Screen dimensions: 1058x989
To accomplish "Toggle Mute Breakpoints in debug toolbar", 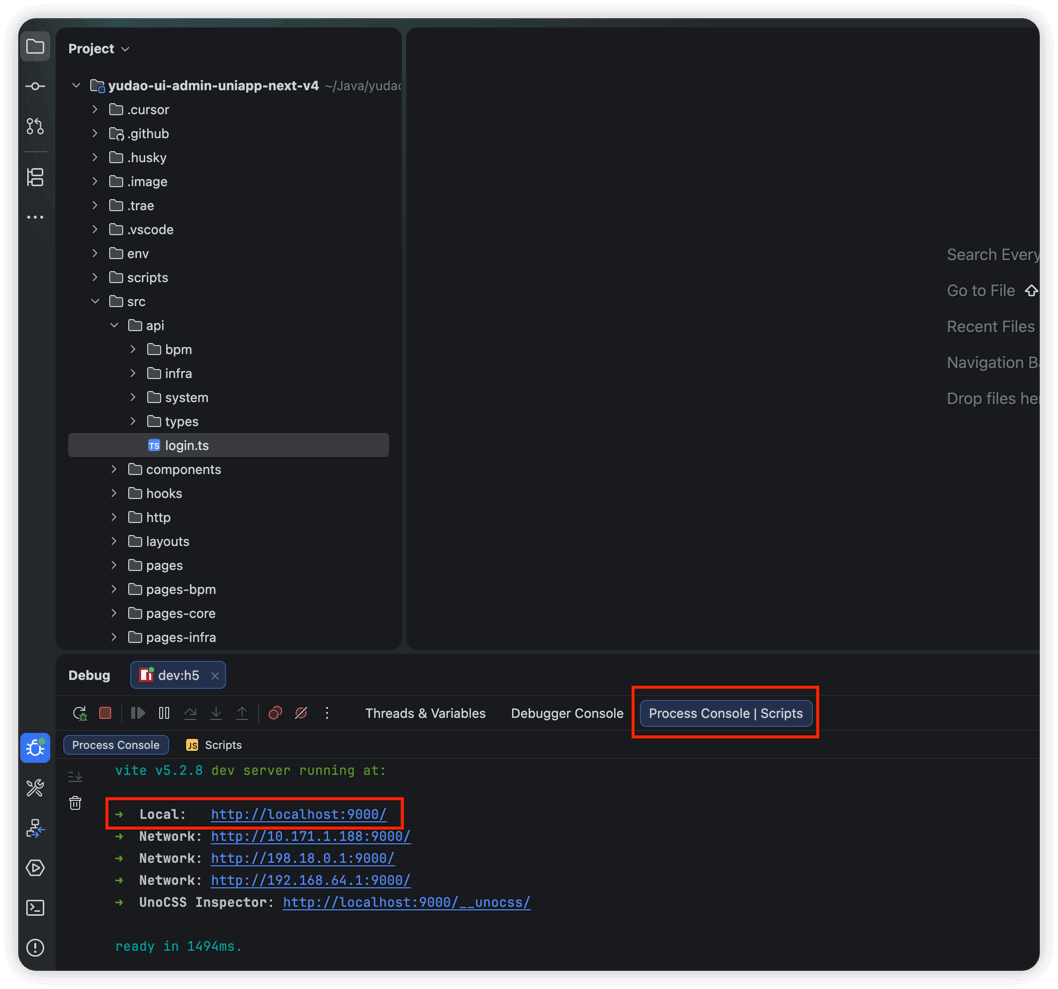I will [301, 713].
